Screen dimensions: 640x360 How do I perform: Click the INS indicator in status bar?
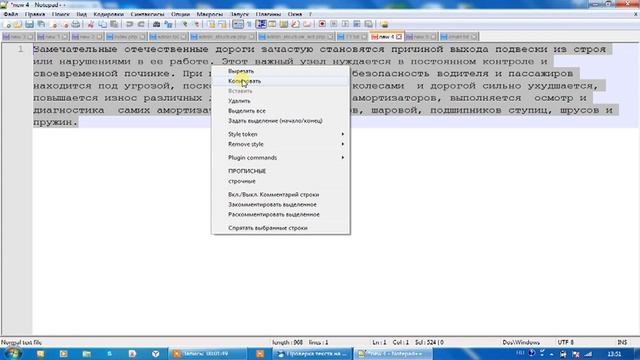[x=622, y=342]
